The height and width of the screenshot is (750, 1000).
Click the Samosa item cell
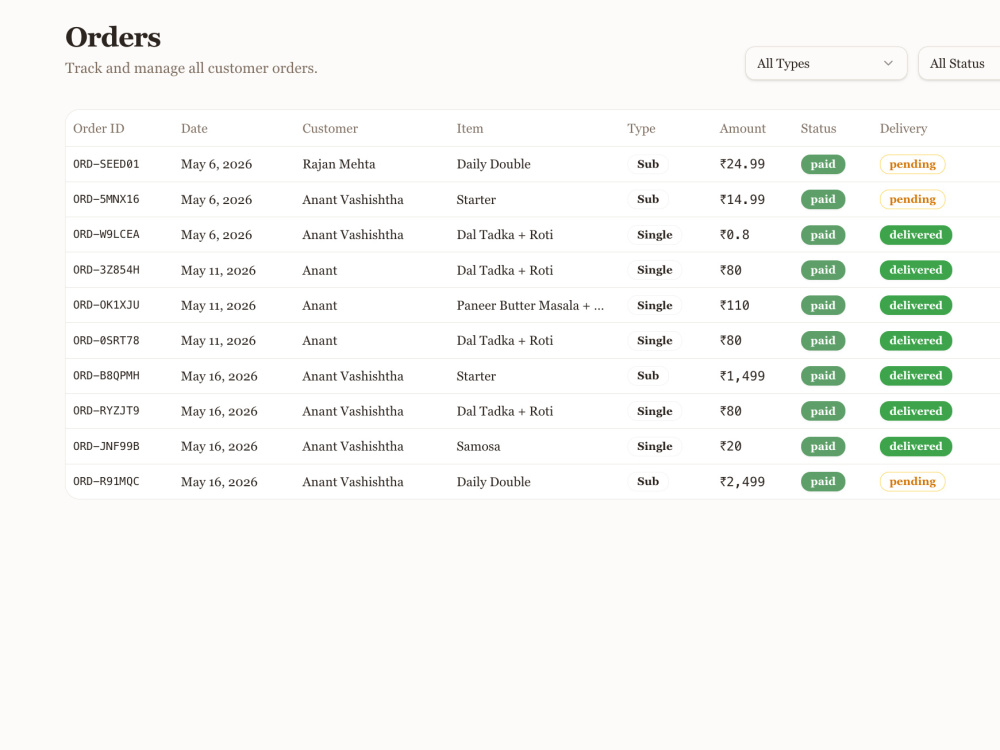[478, 446]
